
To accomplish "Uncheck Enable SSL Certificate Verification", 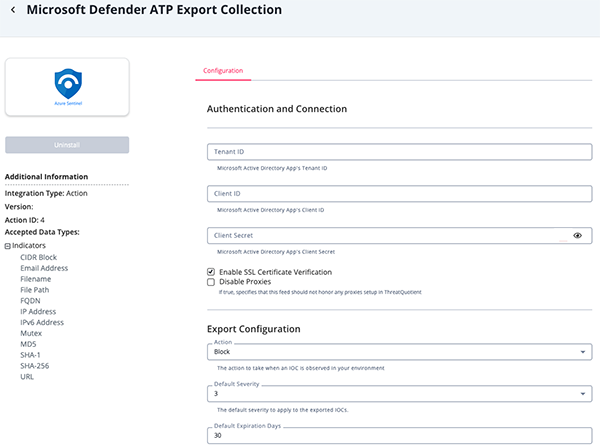I will (211, 272).
